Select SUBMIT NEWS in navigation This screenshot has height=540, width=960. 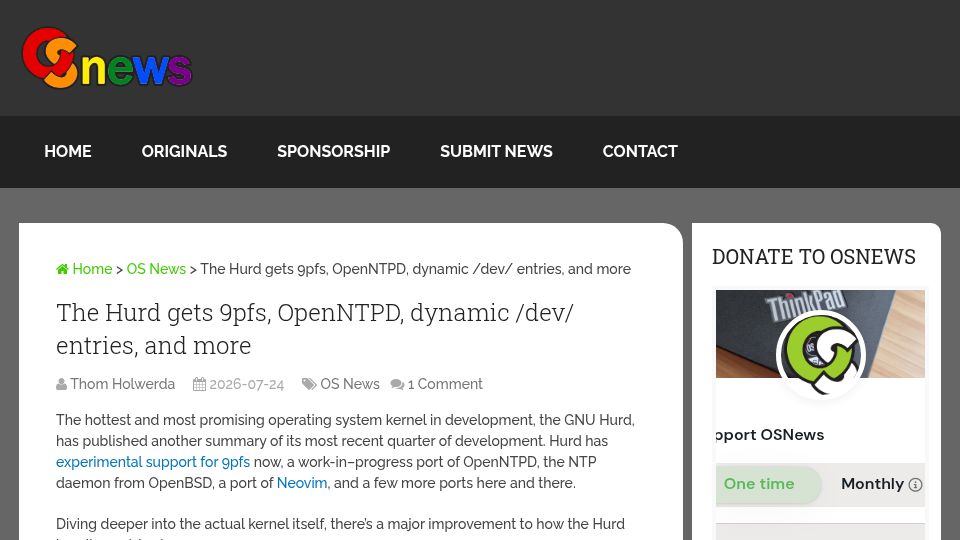click(496, 151)
